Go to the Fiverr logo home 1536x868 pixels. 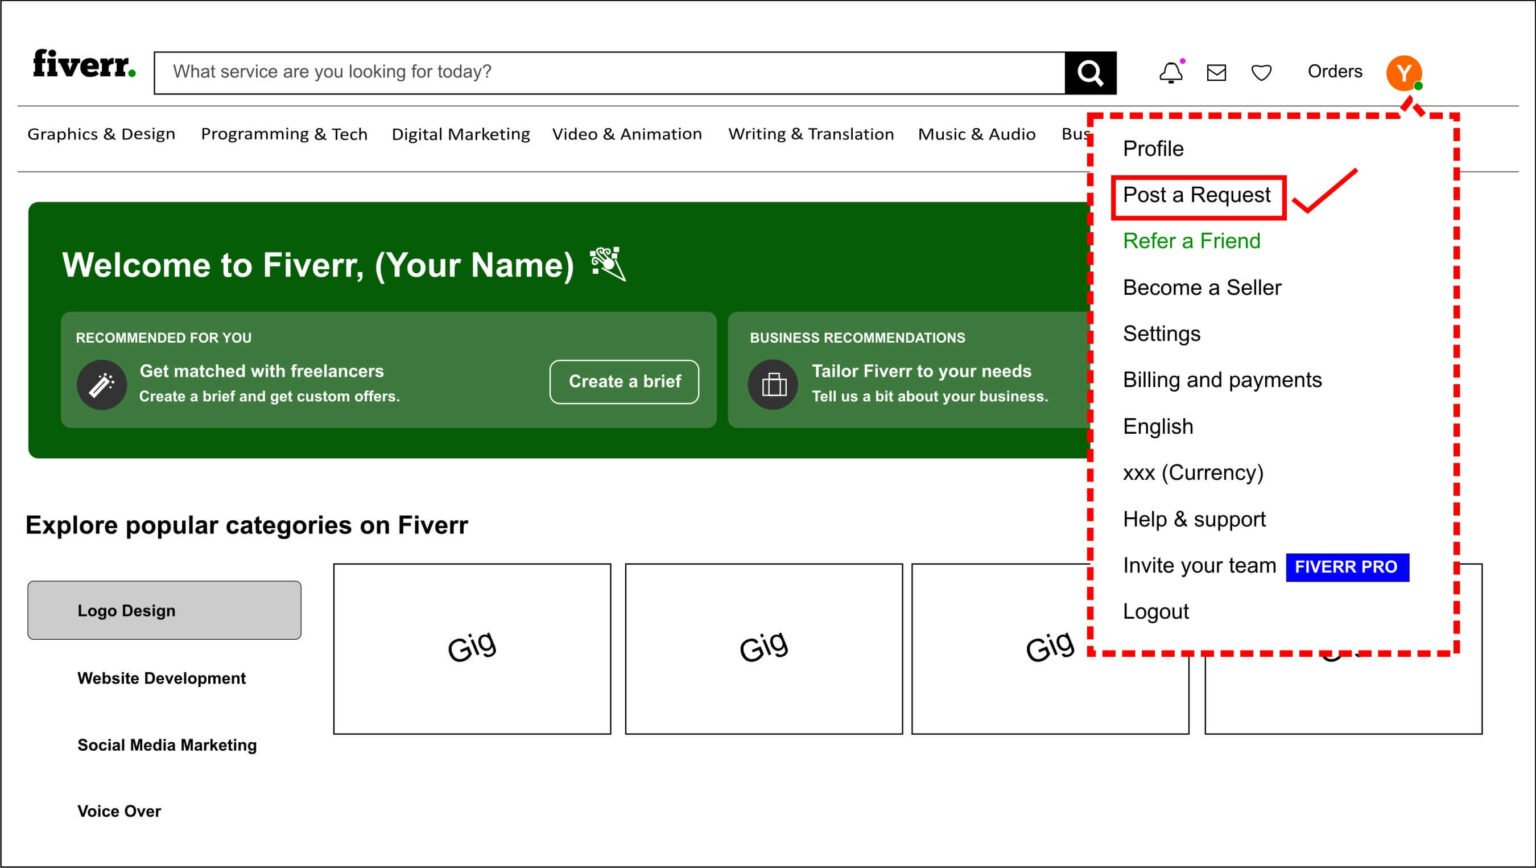click(x=84, y=64)
